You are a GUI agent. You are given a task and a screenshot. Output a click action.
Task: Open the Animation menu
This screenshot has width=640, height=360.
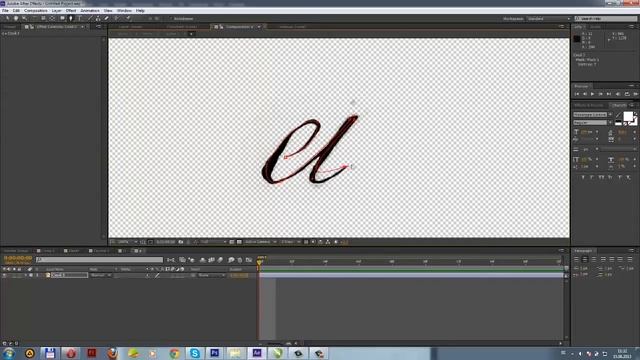[90, 11]
